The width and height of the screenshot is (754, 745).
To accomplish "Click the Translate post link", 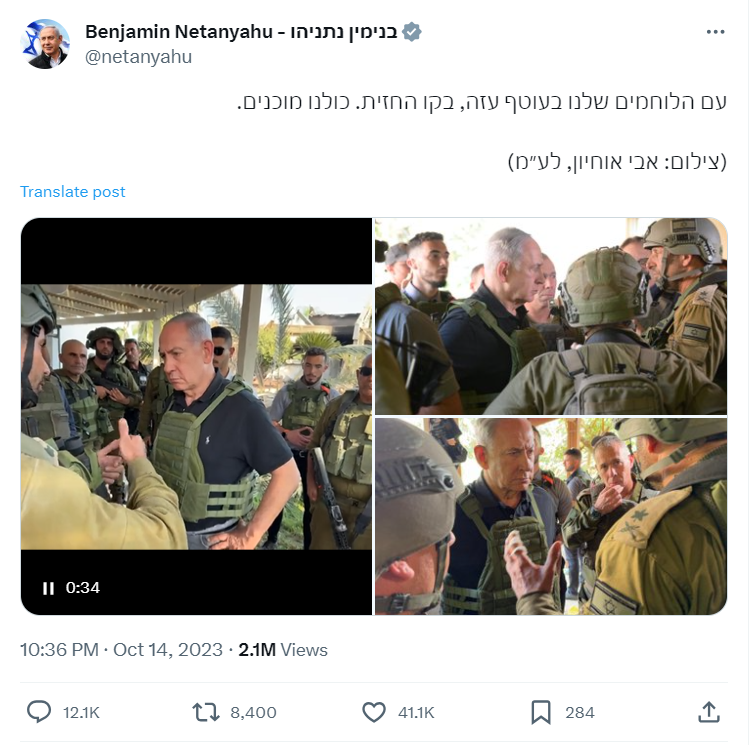I will 73,191.
